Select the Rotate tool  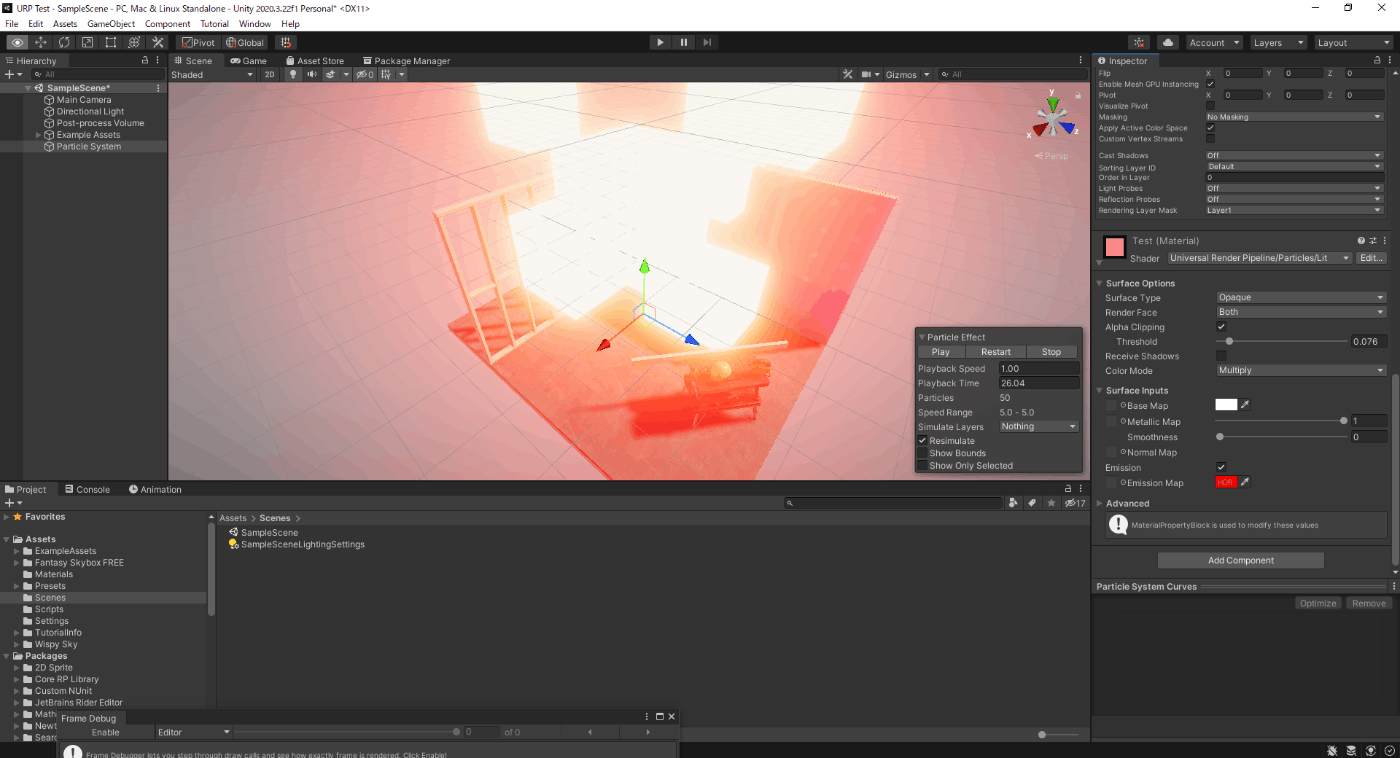point(64,43)
